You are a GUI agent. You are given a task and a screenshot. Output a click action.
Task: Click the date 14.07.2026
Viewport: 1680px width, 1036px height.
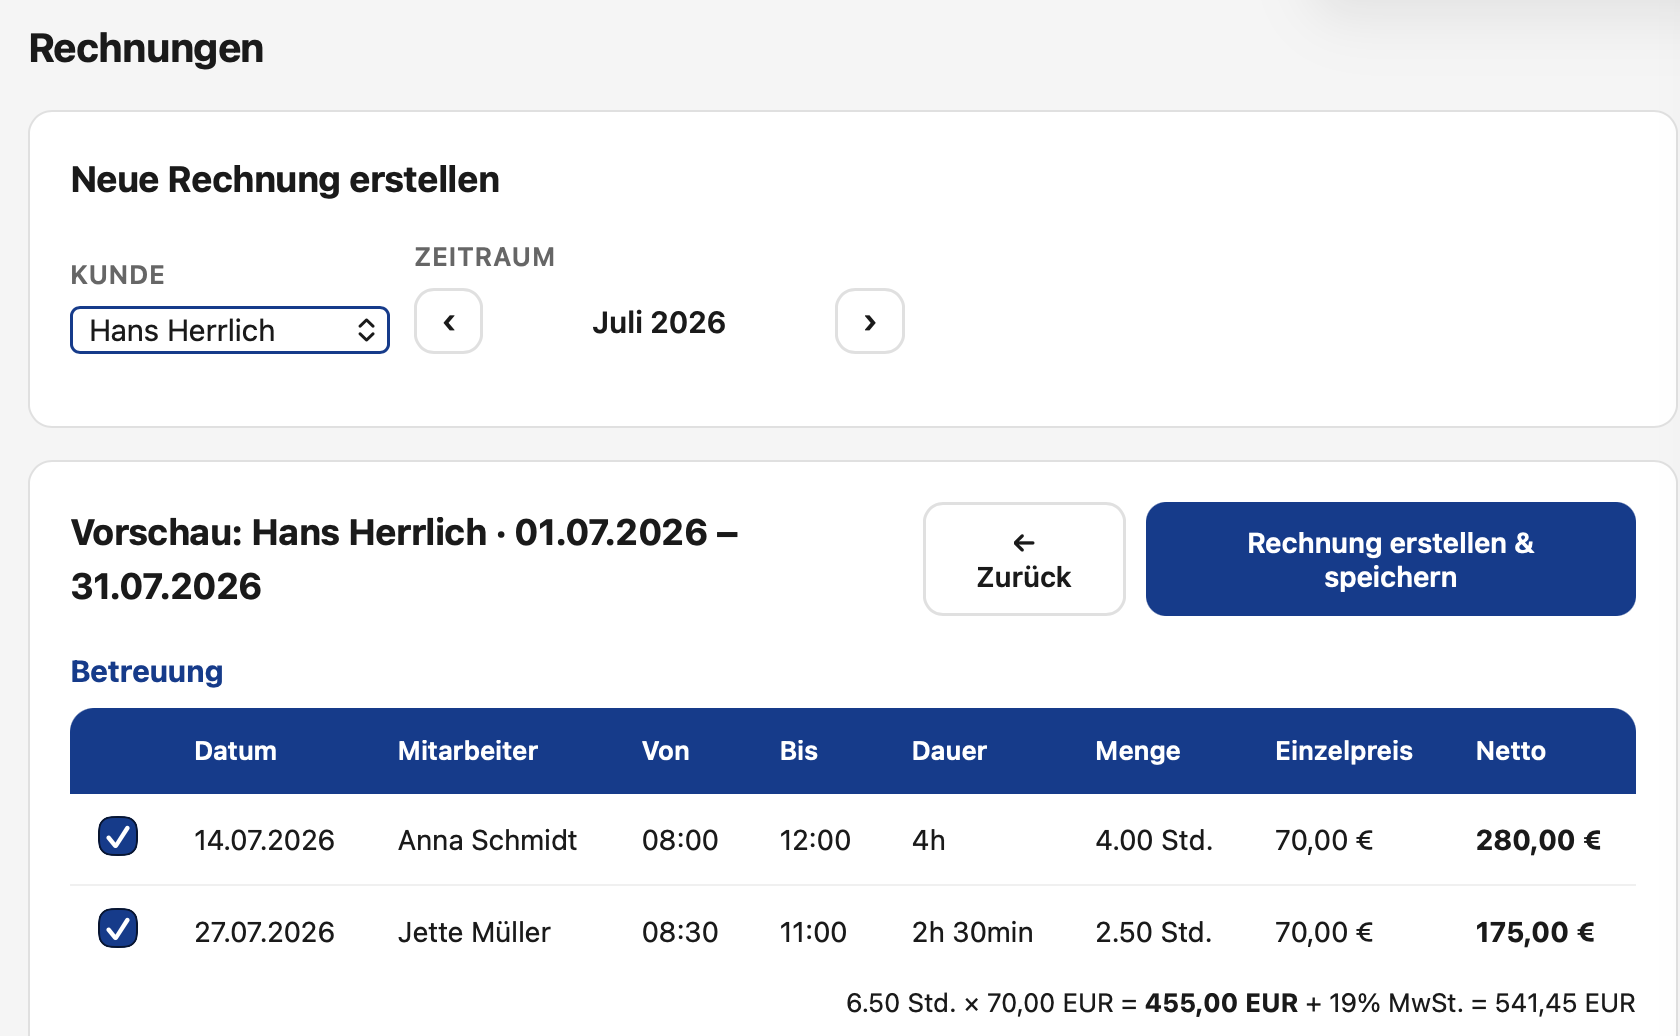pos(264,840)
